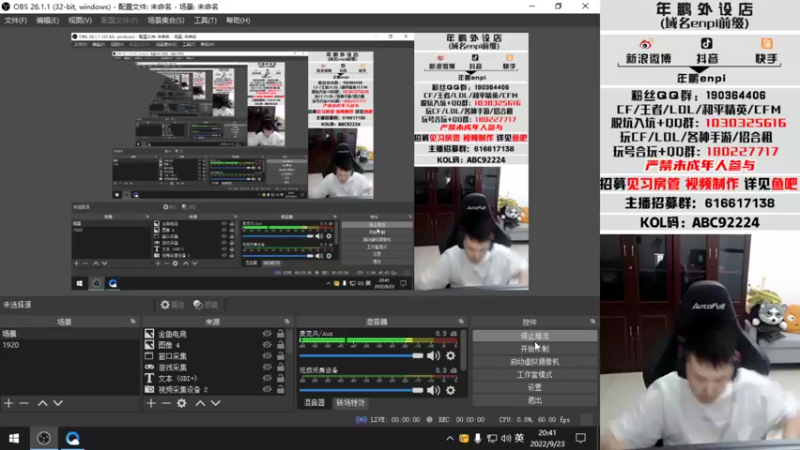
Task: Undock the 混音器 panel with its header icon
Action: 461,321
